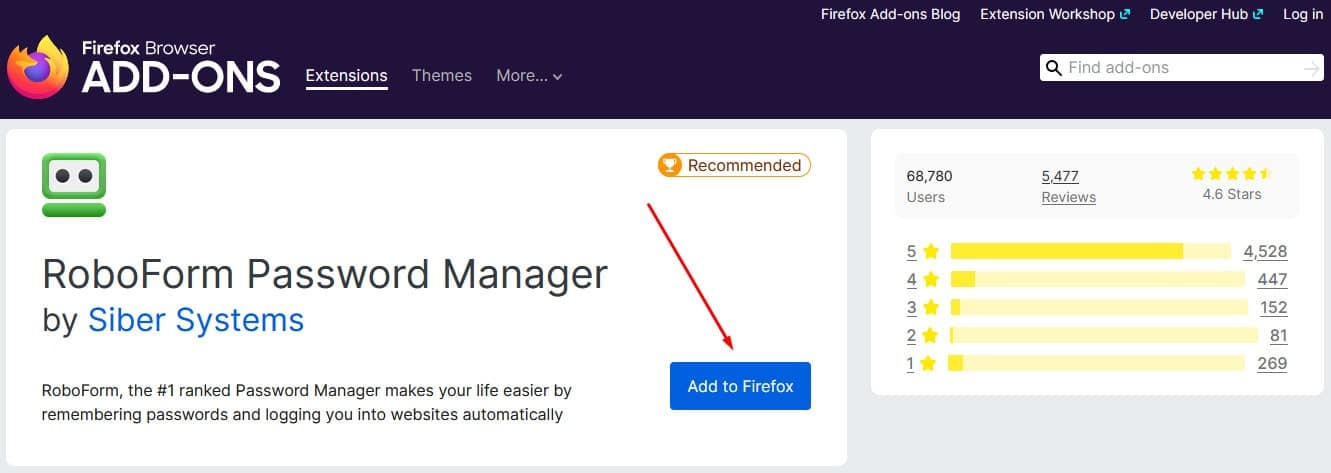
Task: Switch to the Themes tab
Action: [x=442, y=75]
